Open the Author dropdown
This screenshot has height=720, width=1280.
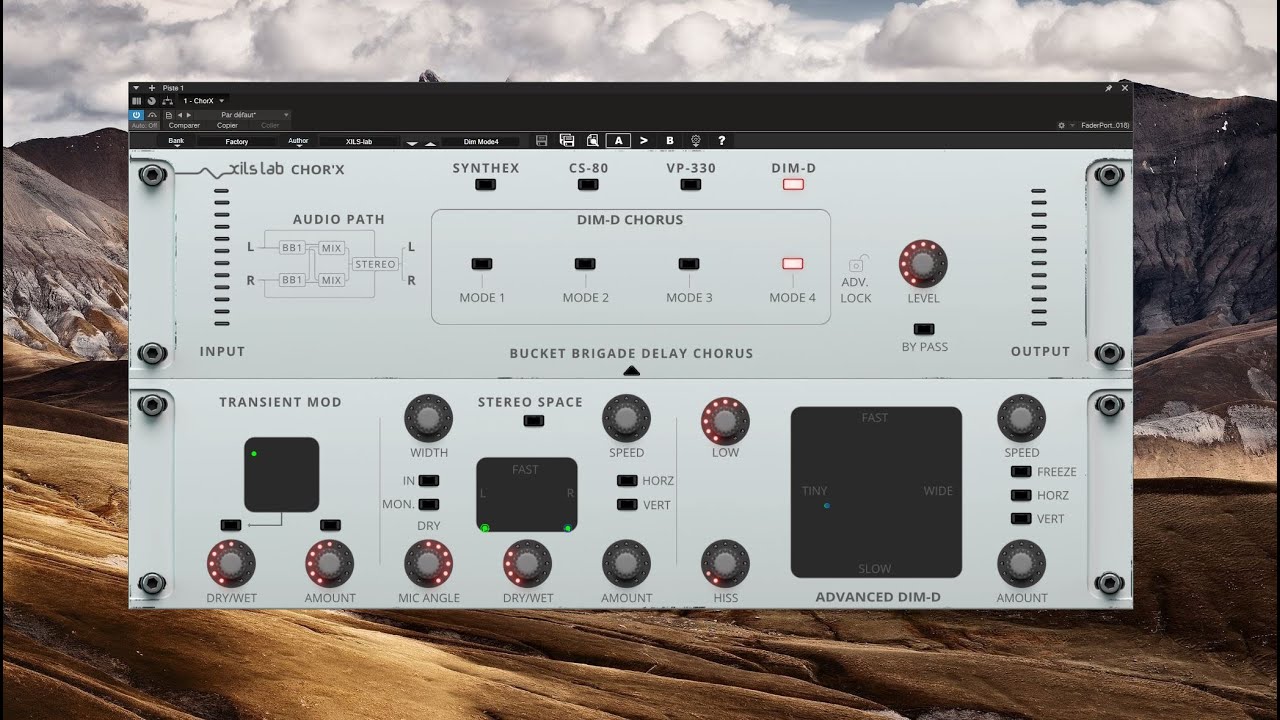tap(298, 142)
